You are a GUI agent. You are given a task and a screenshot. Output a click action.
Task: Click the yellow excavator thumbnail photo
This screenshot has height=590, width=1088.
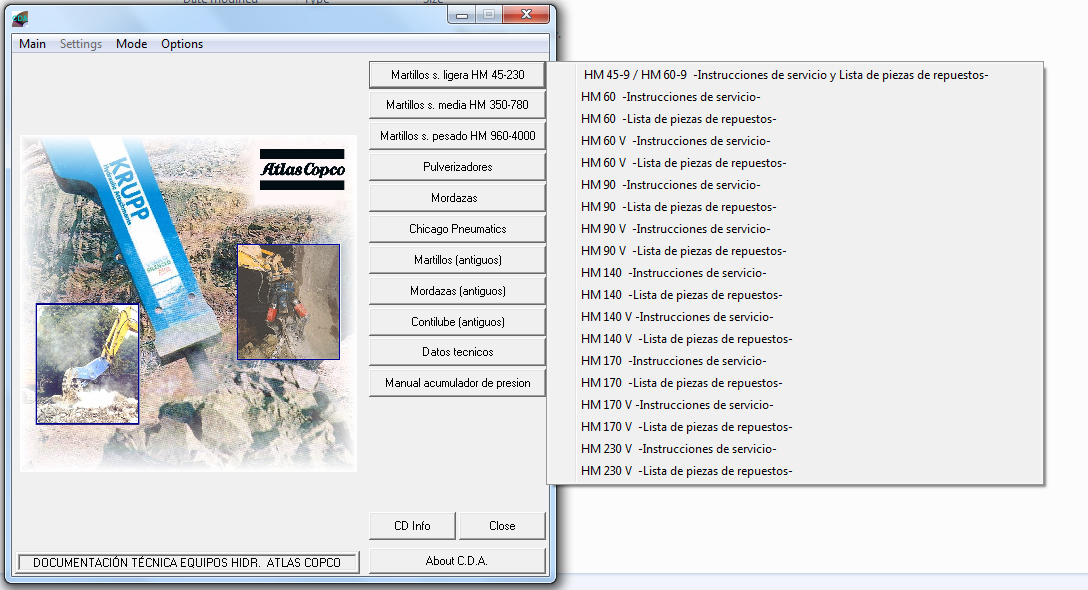(87, 364)
